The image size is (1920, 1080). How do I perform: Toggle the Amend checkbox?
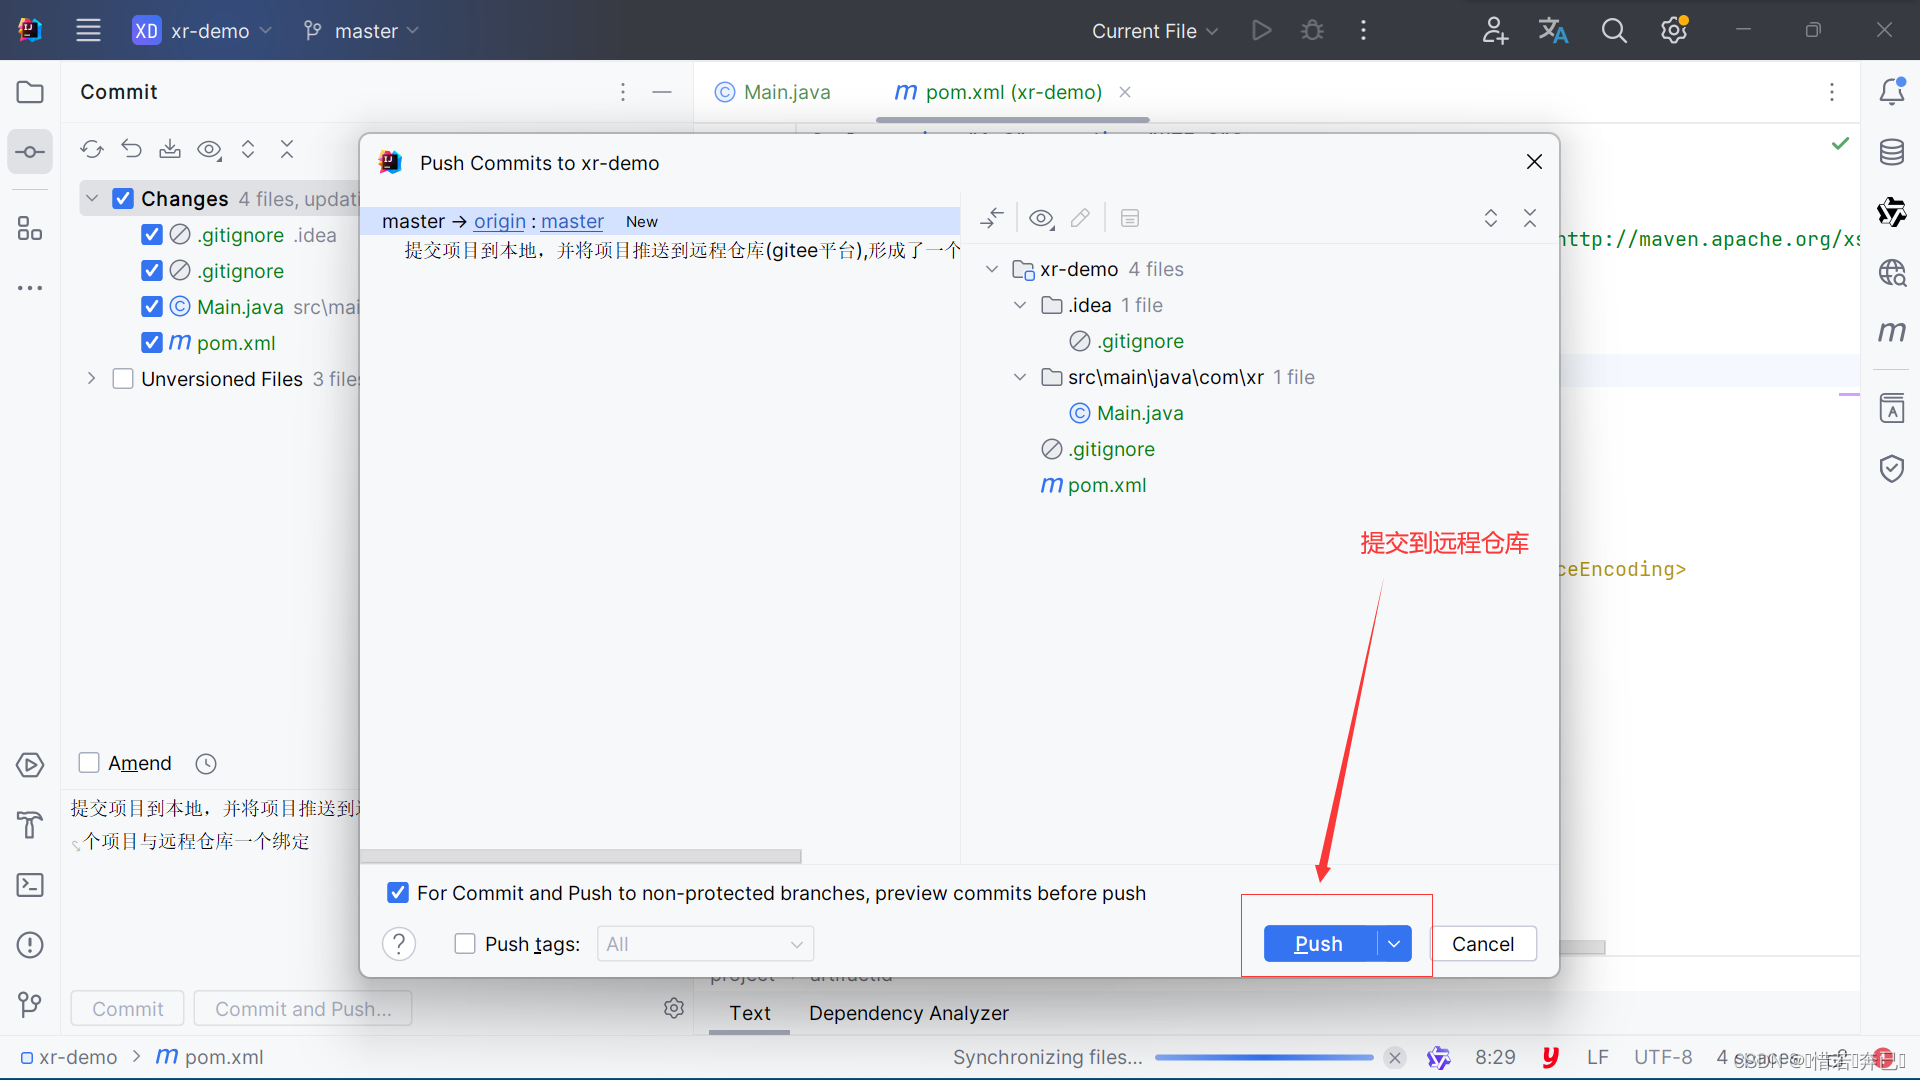[90, 762]
